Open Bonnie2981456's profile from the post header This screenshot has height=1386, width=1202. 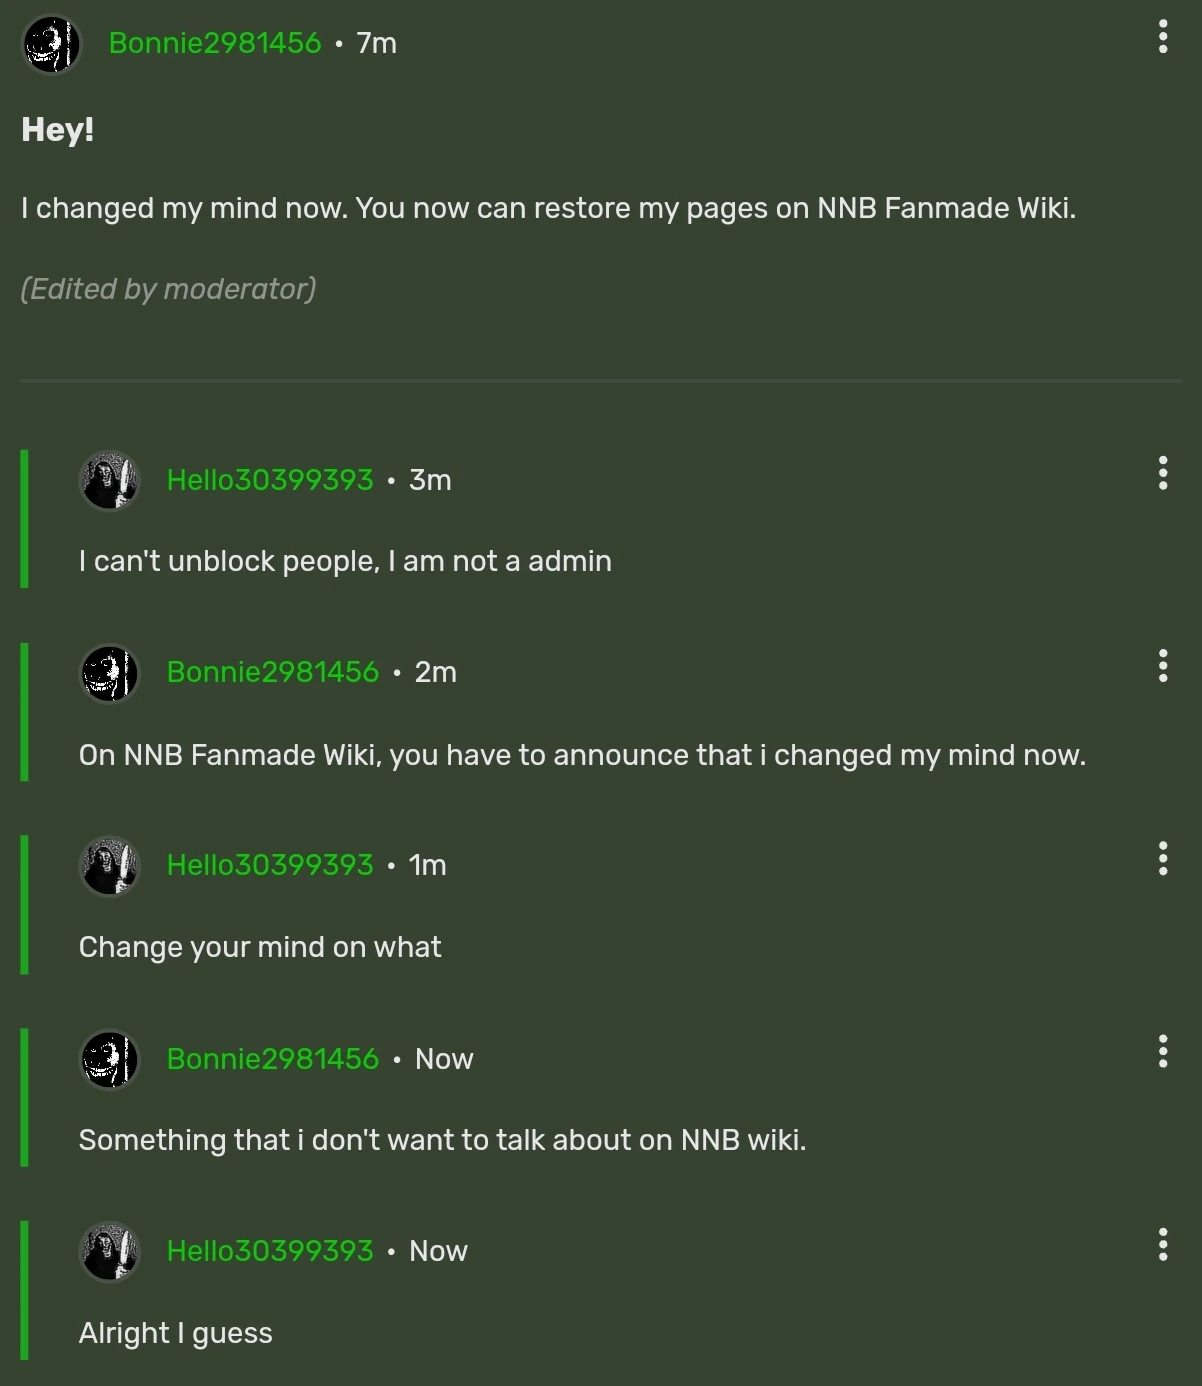point(215,43)
